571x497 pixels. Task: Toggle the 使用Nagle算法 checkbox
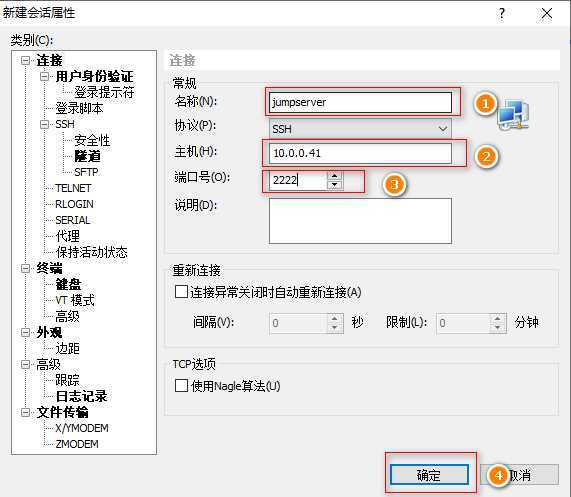[181, 386]
